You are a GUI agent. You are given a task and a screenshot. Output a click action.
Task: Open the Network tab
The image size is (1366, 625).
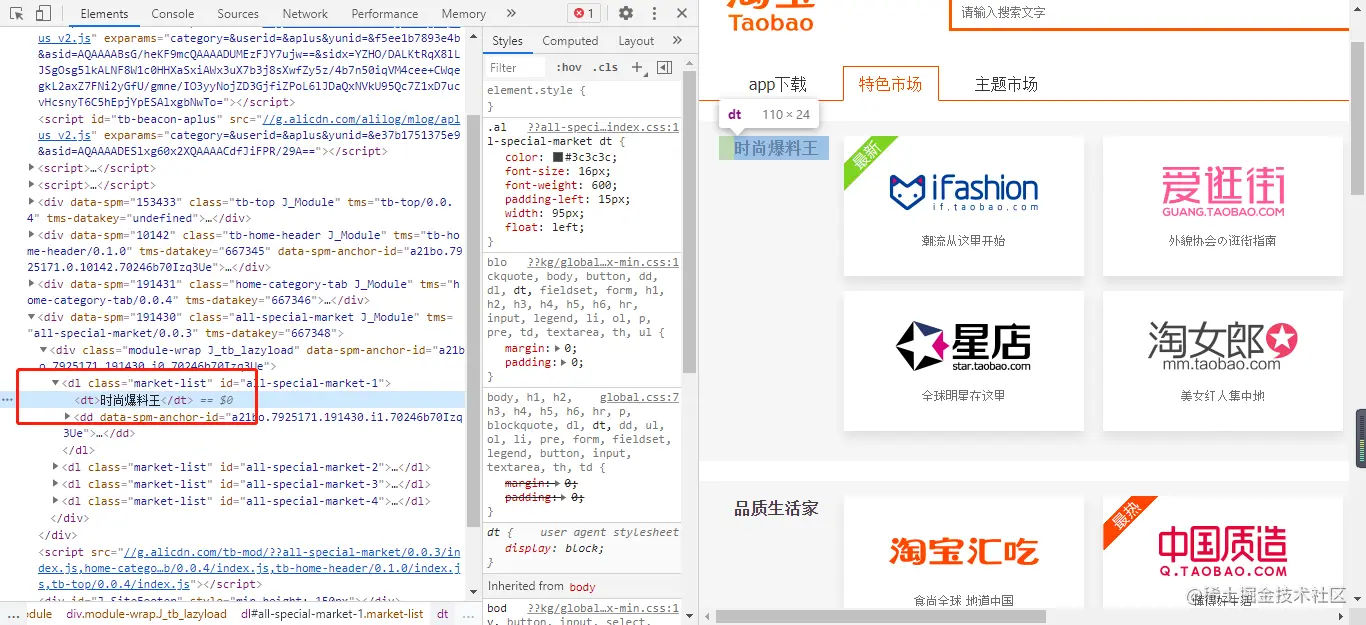point(305,14)
